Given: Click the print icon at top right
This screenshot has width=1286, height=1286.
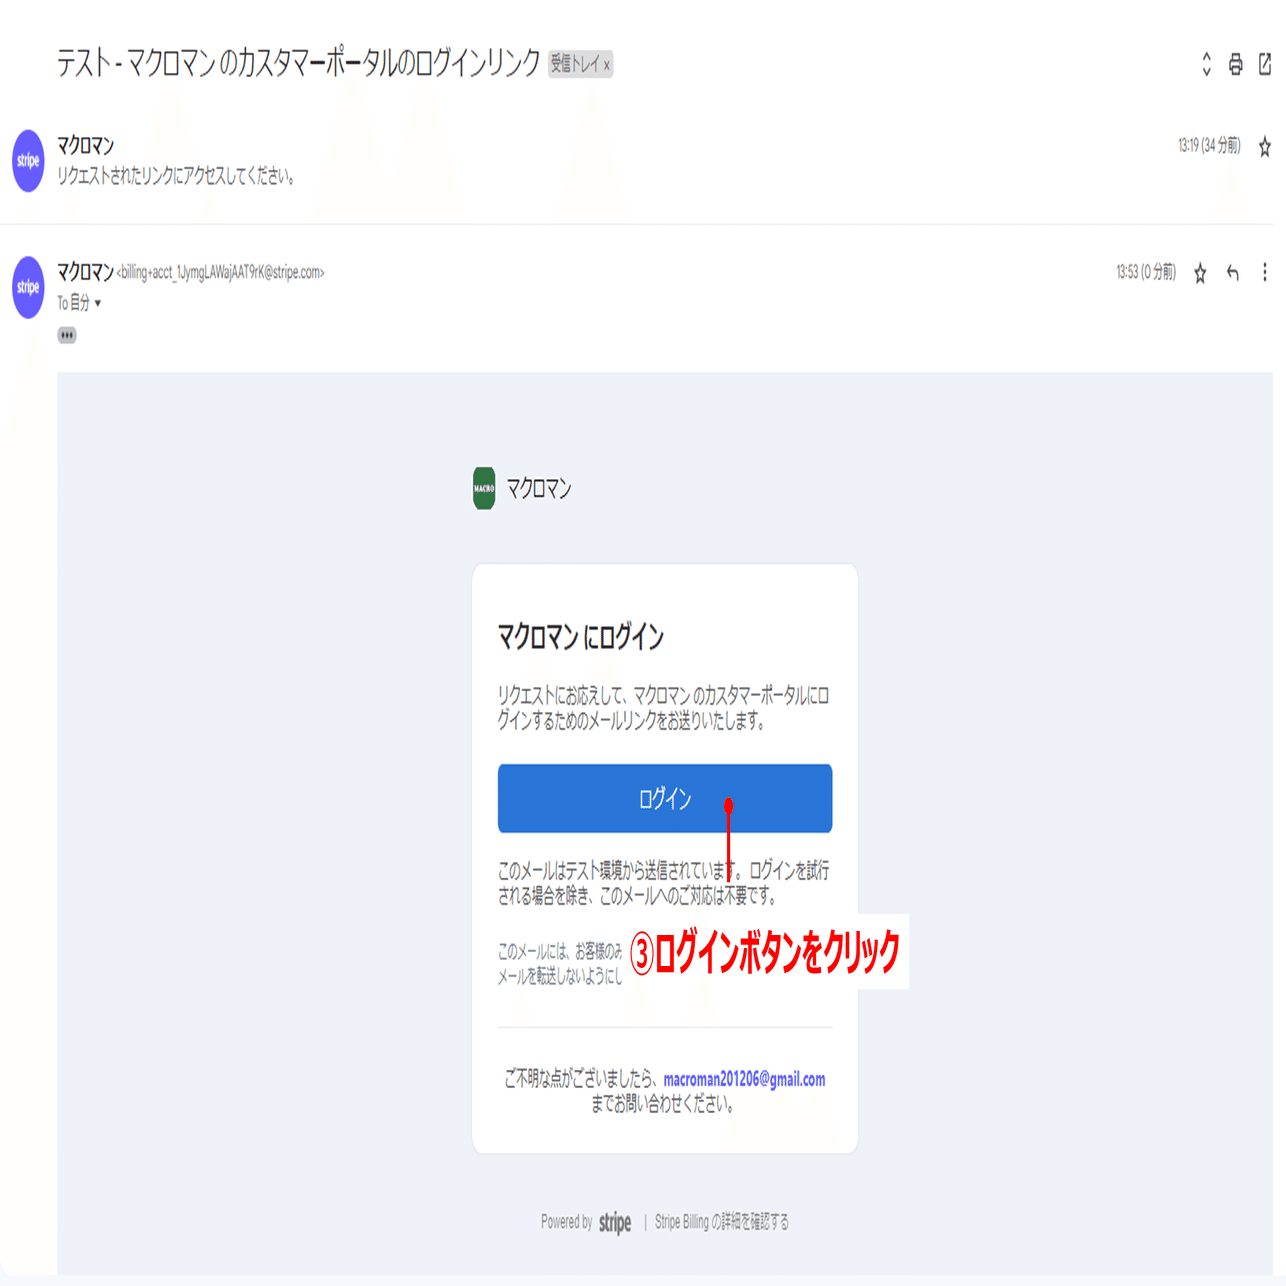Looking at the screenshot, I should pyautogui.click(x=1235, y=64).
